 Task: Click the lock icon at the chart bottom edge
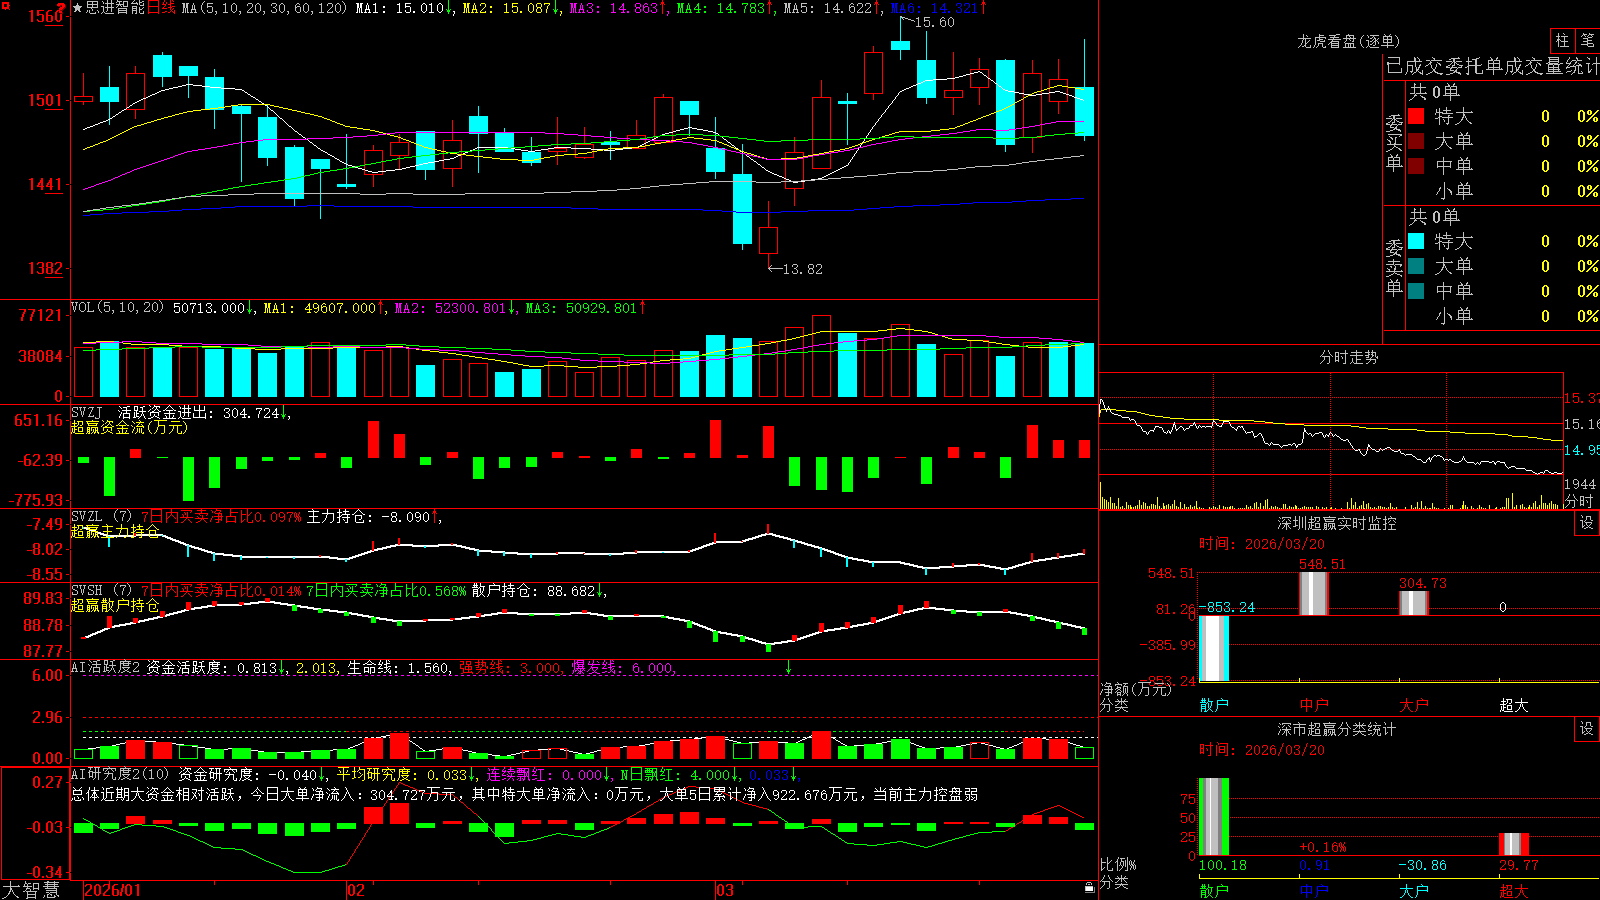pos(1090,887)
